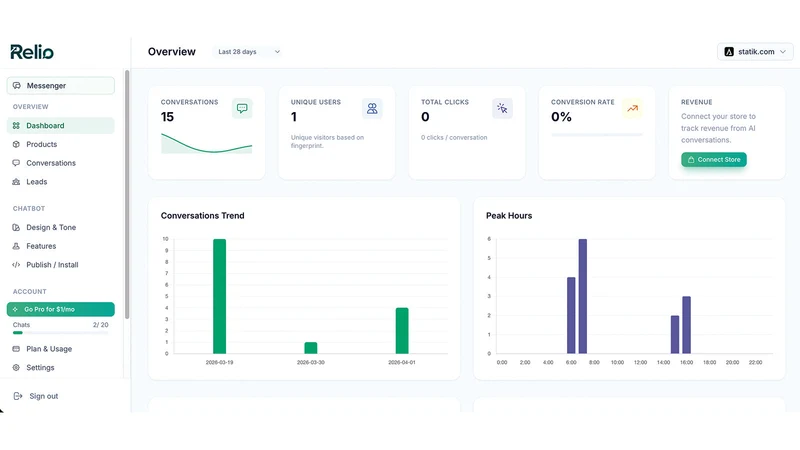Image resolution: width=800 pixels, height=450 pixels.
Task: Open the Messenger section
Action: click(61, 86)
